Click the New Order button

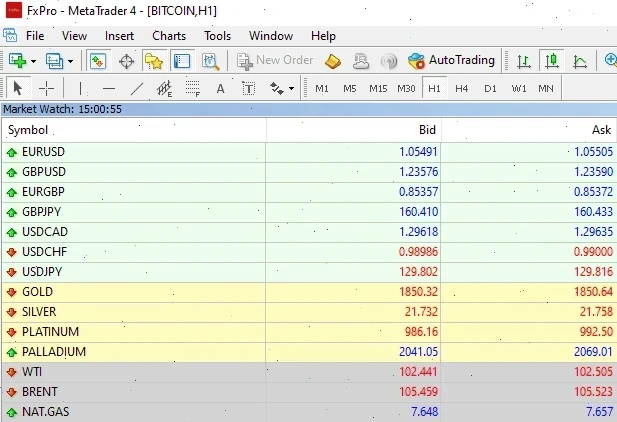[x=275, y=60]
